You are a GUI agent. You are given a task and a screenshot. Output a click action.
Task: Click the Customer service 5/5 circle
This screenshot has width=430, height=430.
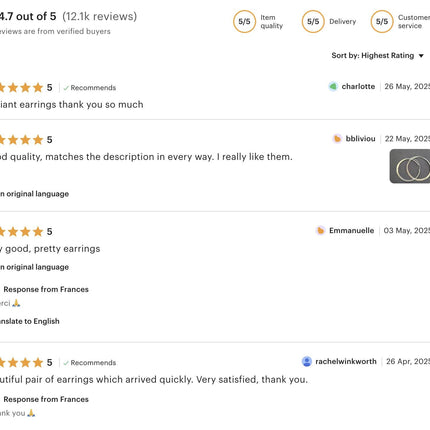pyautogui.click(x=382, y=22)
